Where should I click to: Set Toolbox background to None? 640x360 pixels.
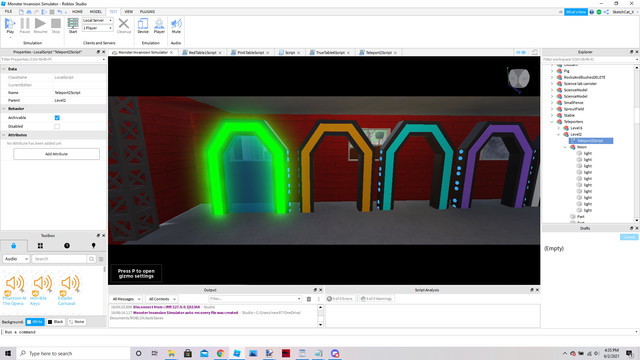pyautogui.click(x=77, y=322)
